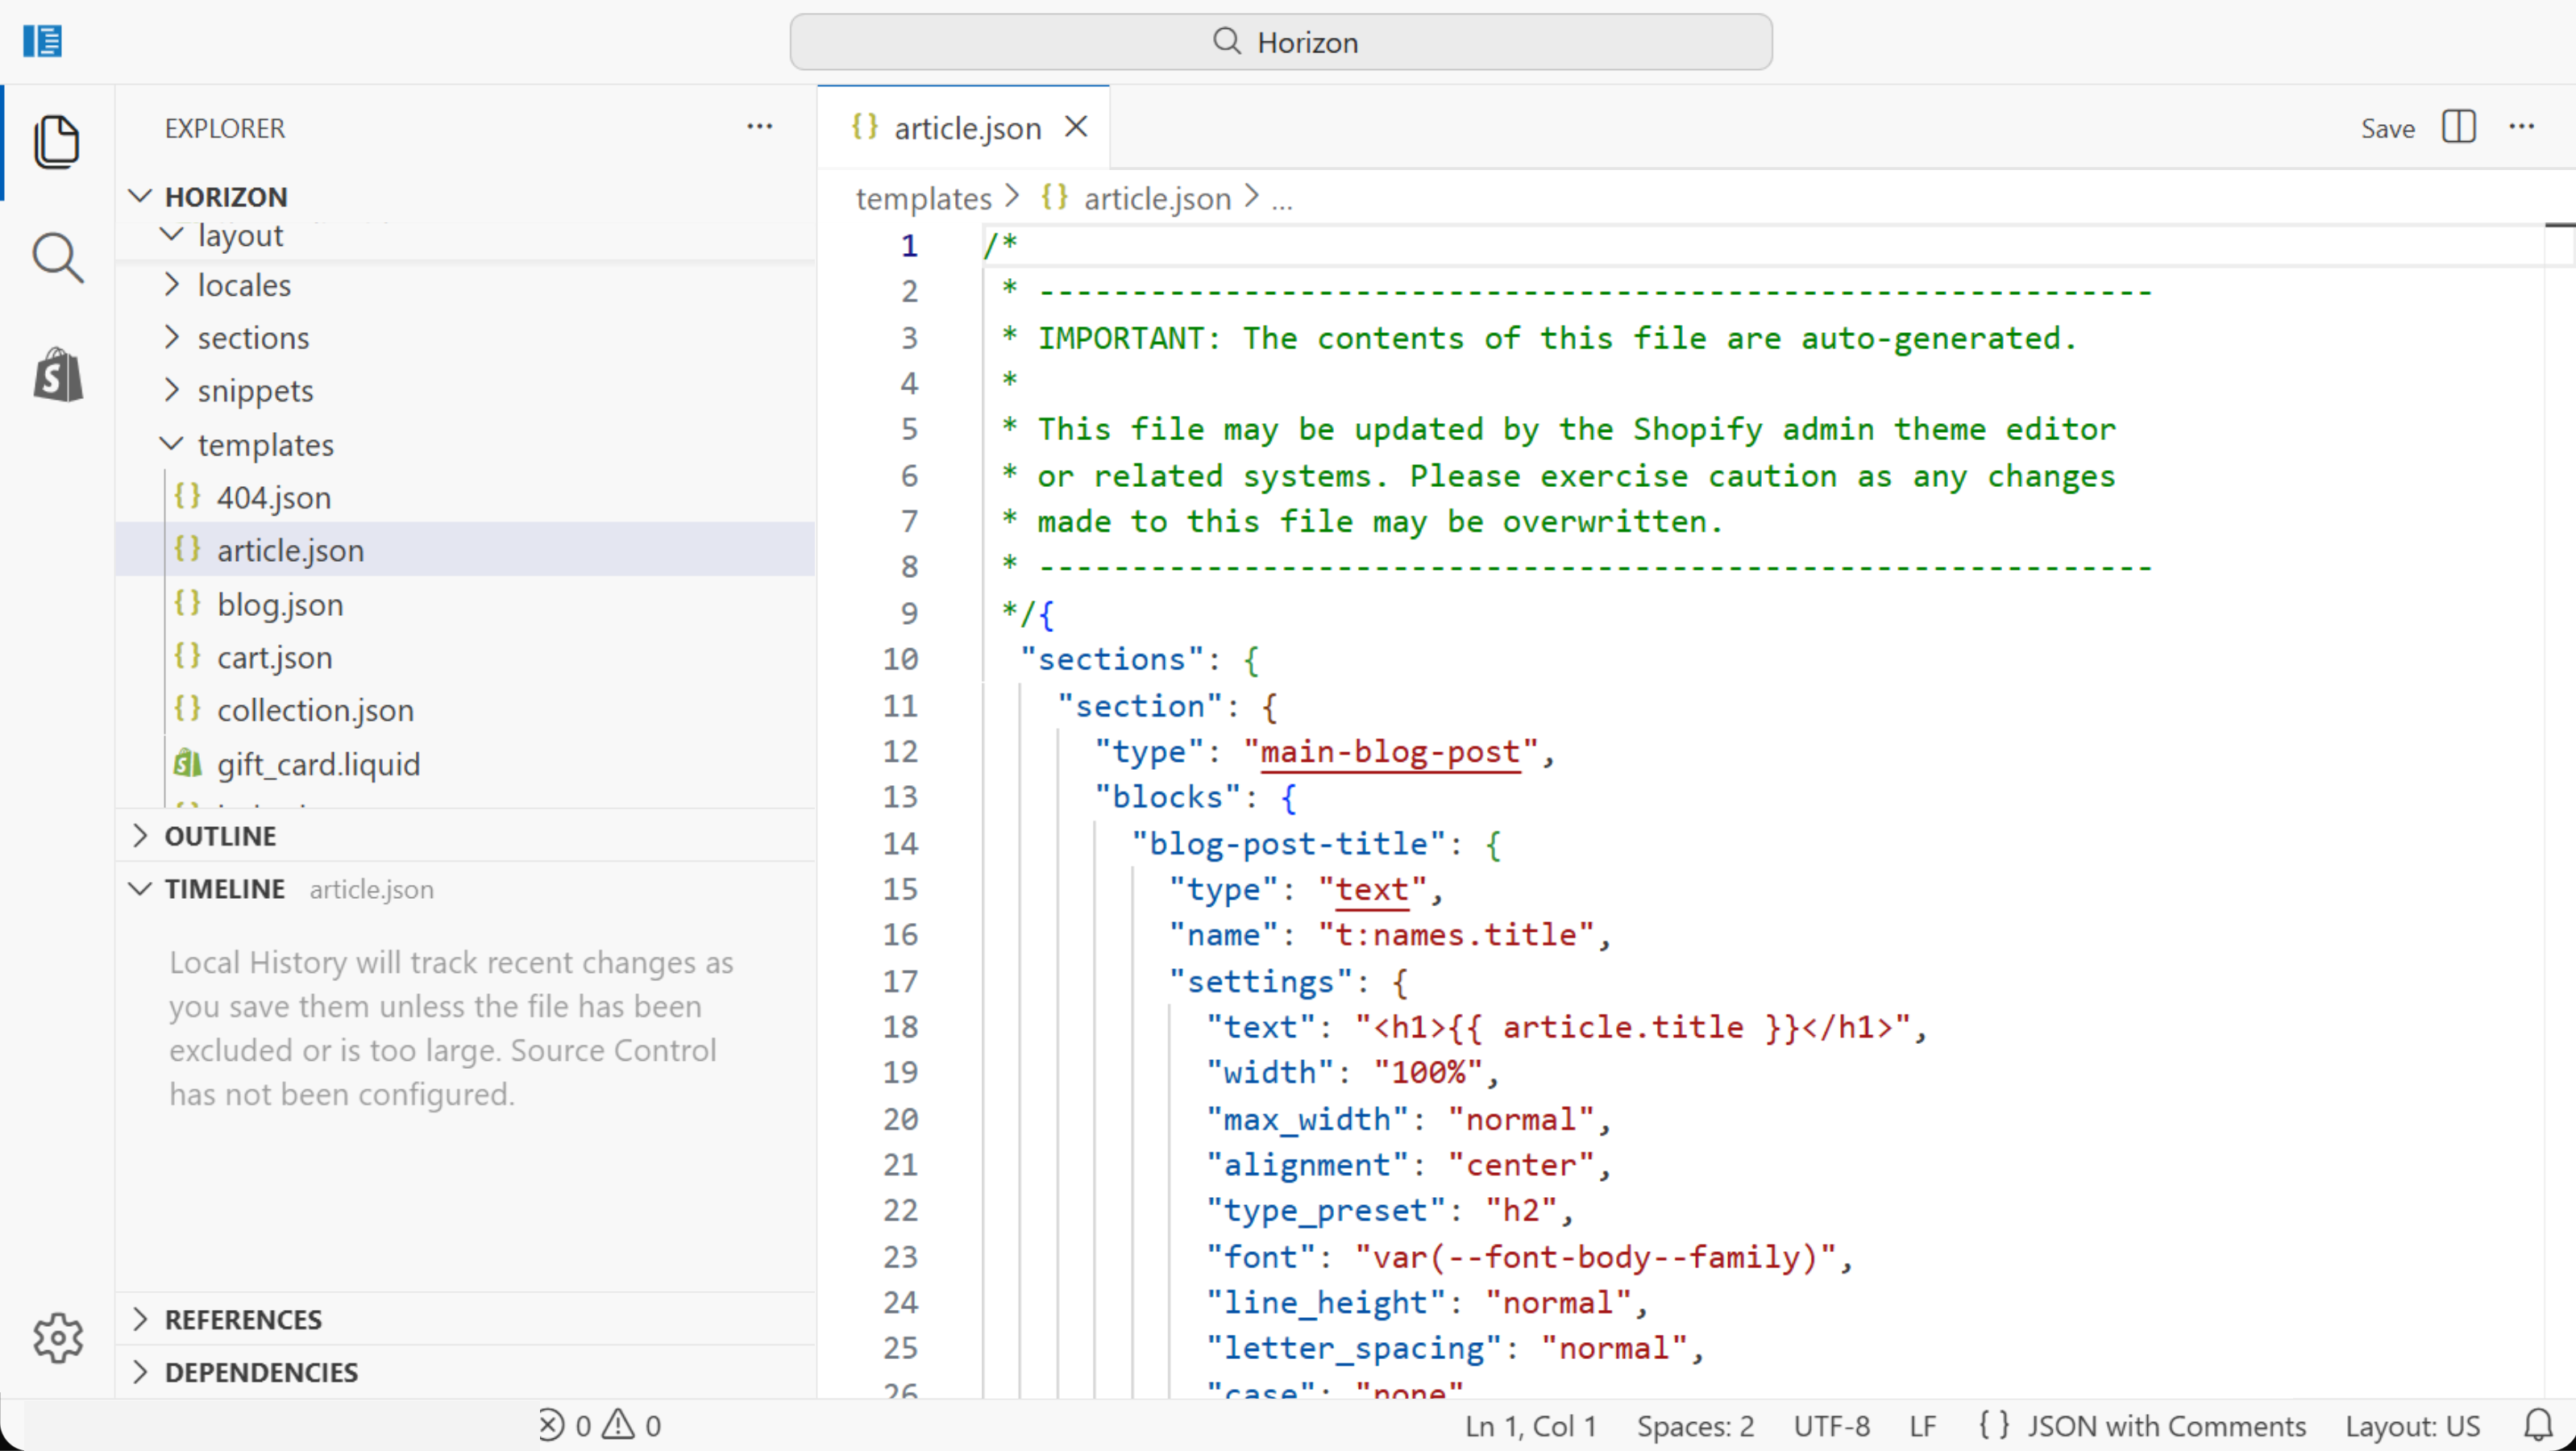Click the Save button
This screenshot has width=2576, height=1451.
click(x=2388, y=128)
